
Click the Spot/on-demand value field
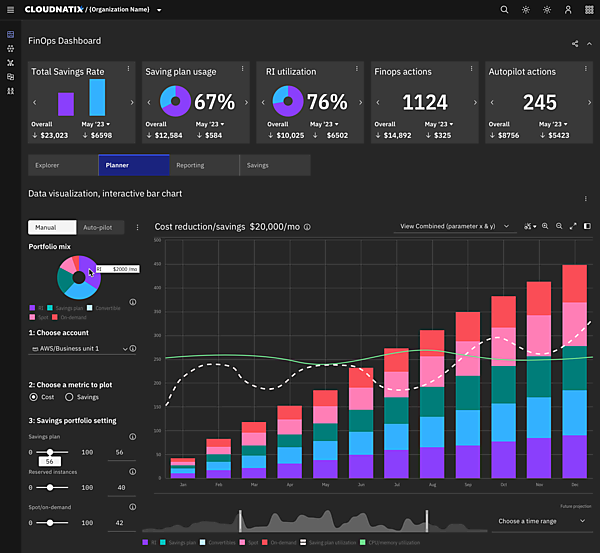(120, 523)
